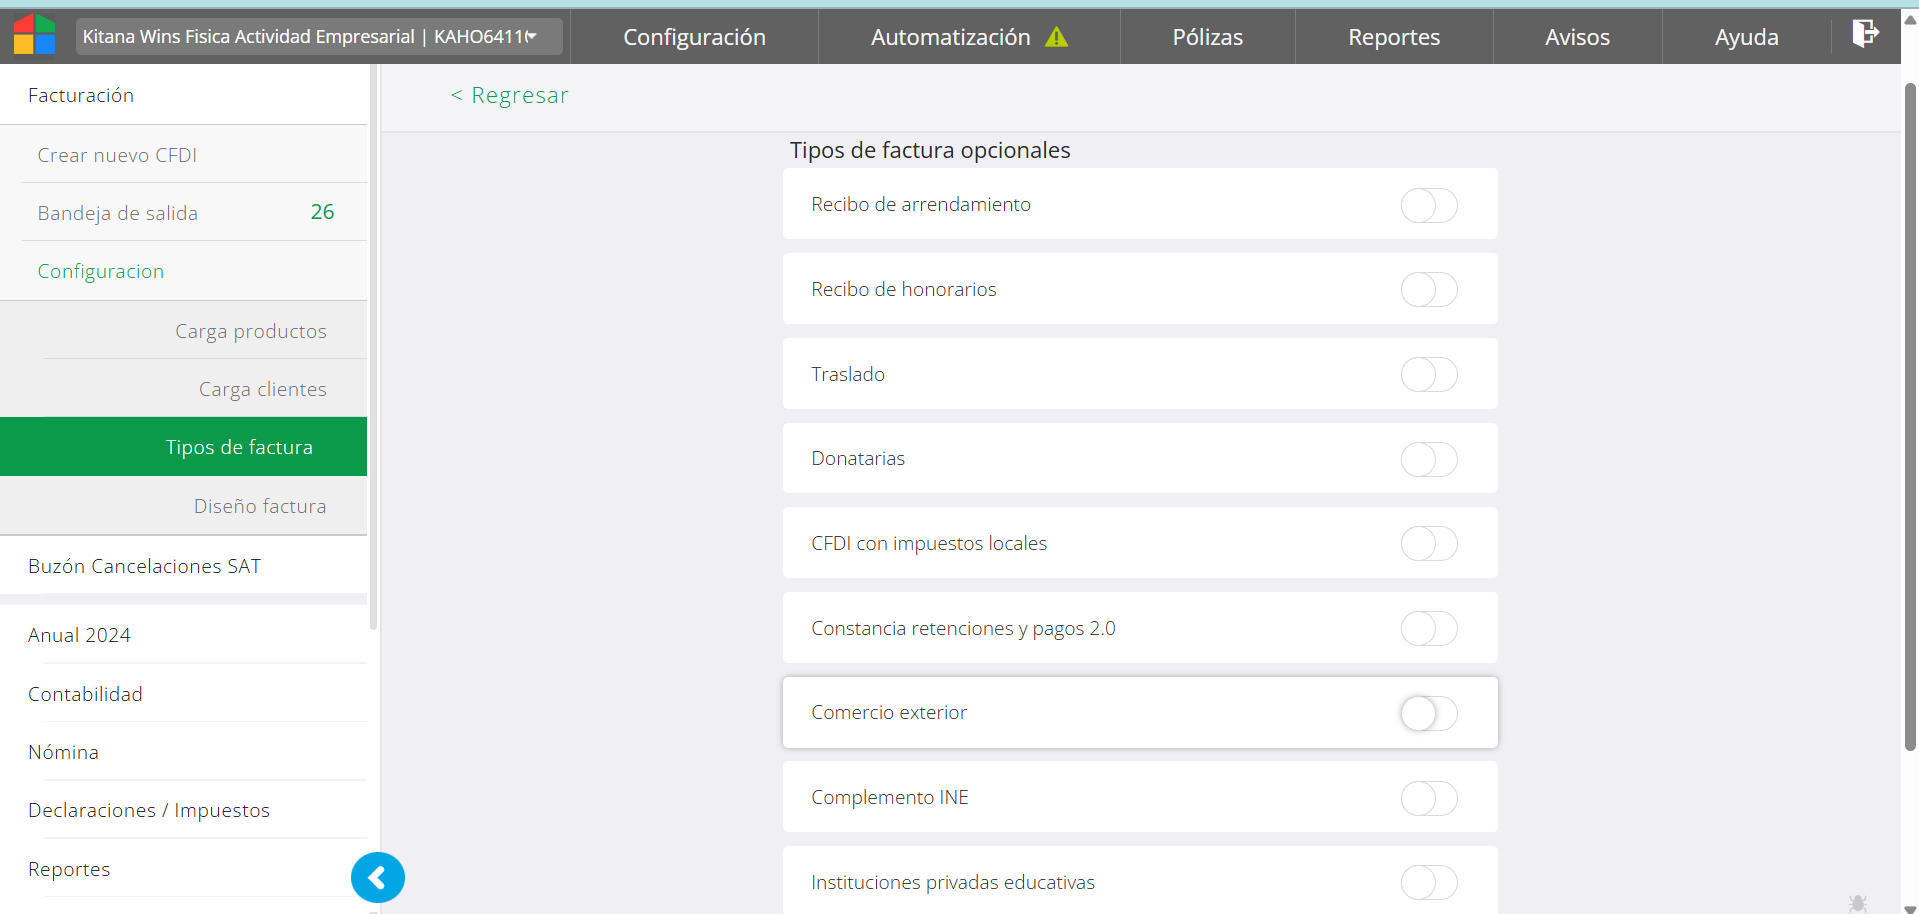Turn on Recibo de honorarios switch
1919x914 pixels.
click(1428, 290)
